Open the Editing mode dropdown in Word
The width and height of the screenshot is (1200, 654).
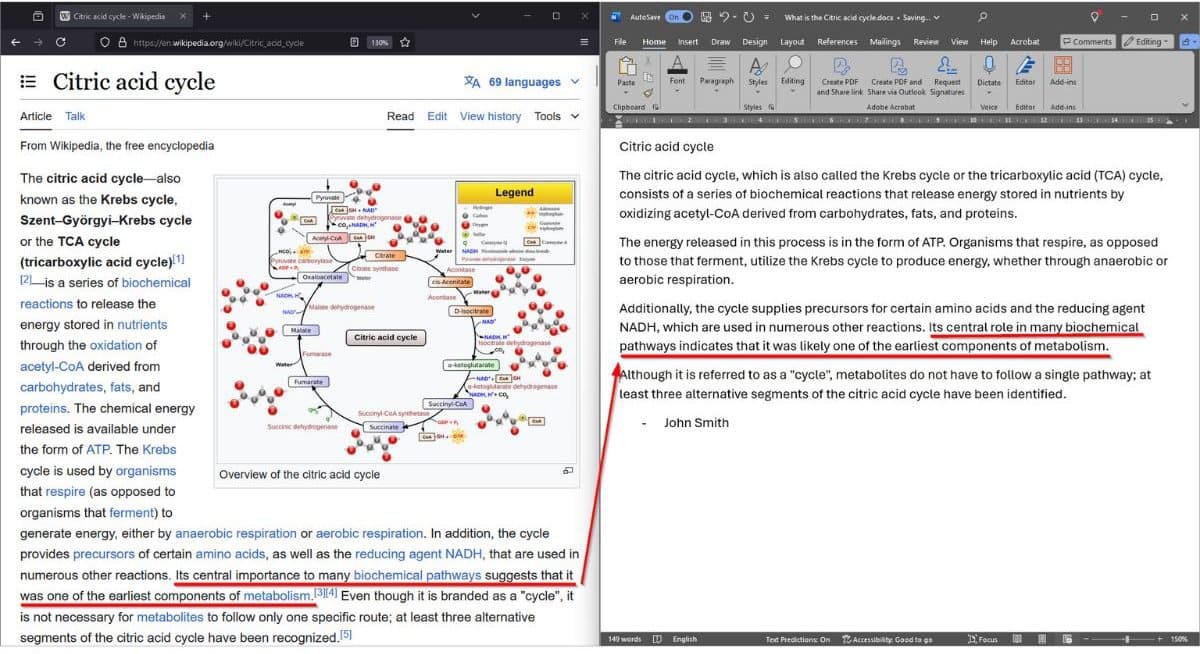coord(1148,41)
